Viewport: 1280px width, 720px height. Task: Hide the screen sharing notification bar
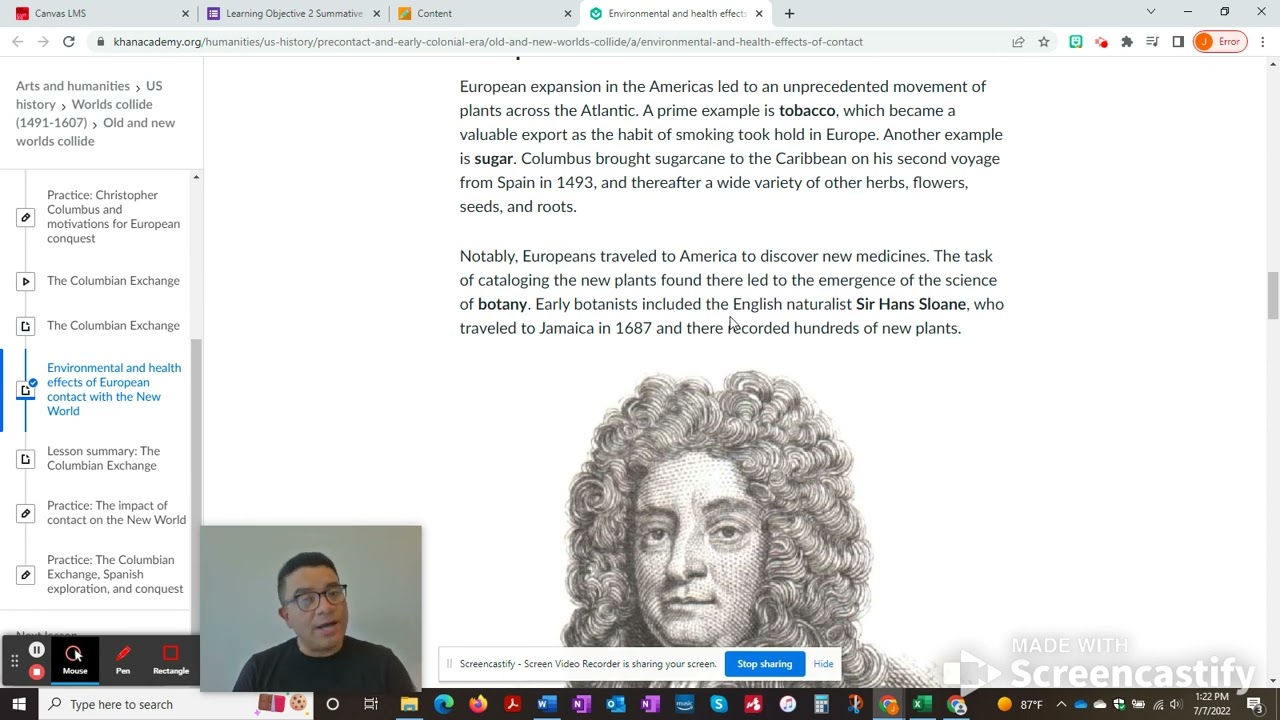pos(823,664)
